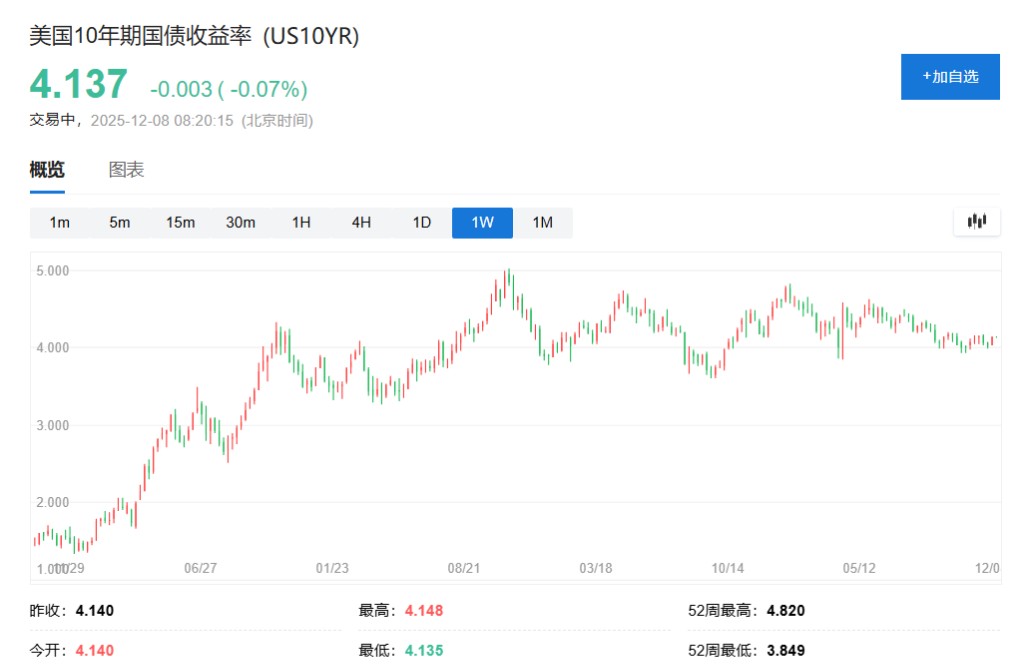Click the US10YR title heading
Viewport: 1024px width, 669px height.
point(194,36)
